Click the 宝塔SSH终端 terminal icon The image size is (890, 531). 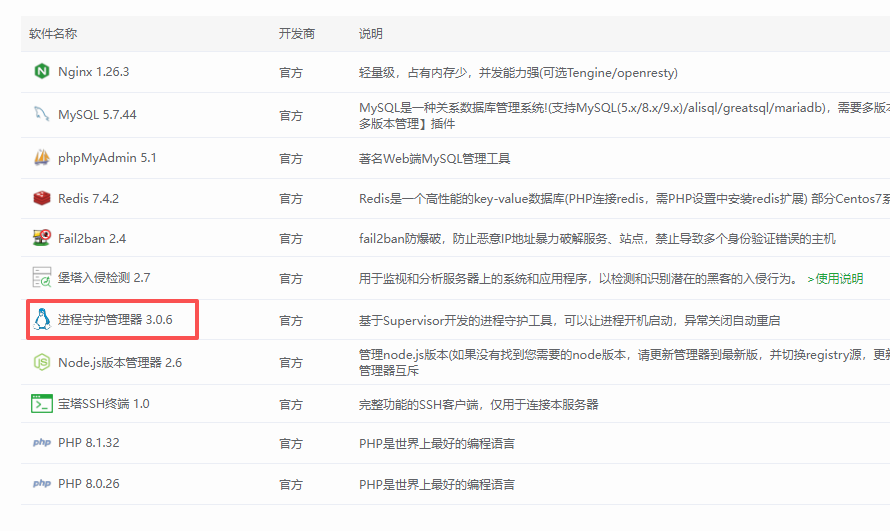click(41, 404)
